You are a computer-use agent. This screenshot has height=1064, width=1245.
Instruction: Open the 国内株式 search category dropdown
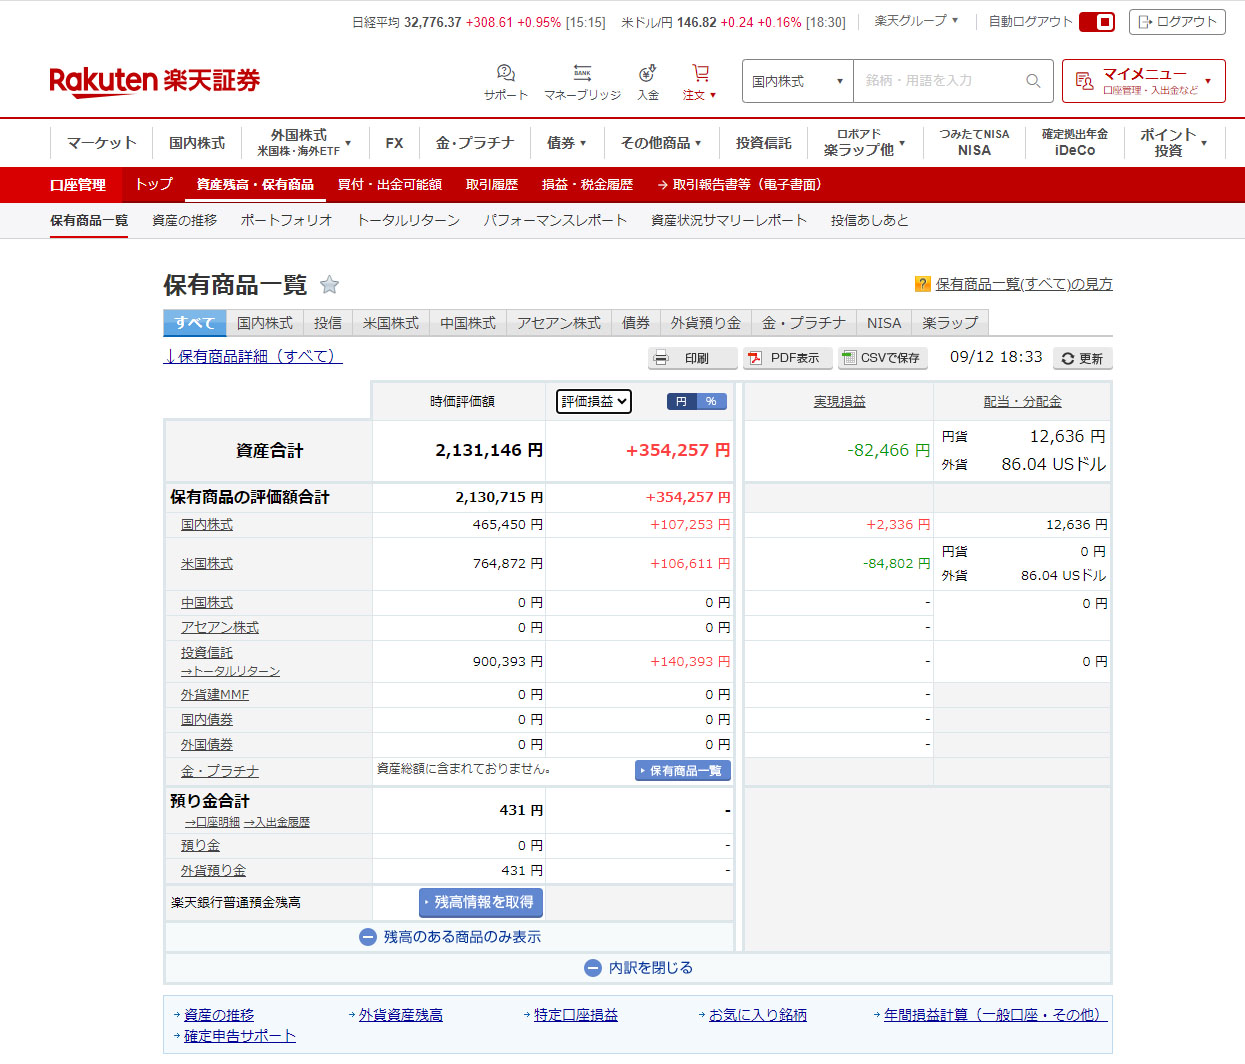pos(797,81)
